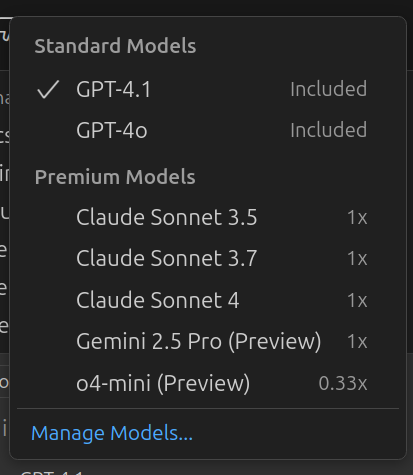Choose Gemini 2.5 Pro (Preview)

point(208,341)
